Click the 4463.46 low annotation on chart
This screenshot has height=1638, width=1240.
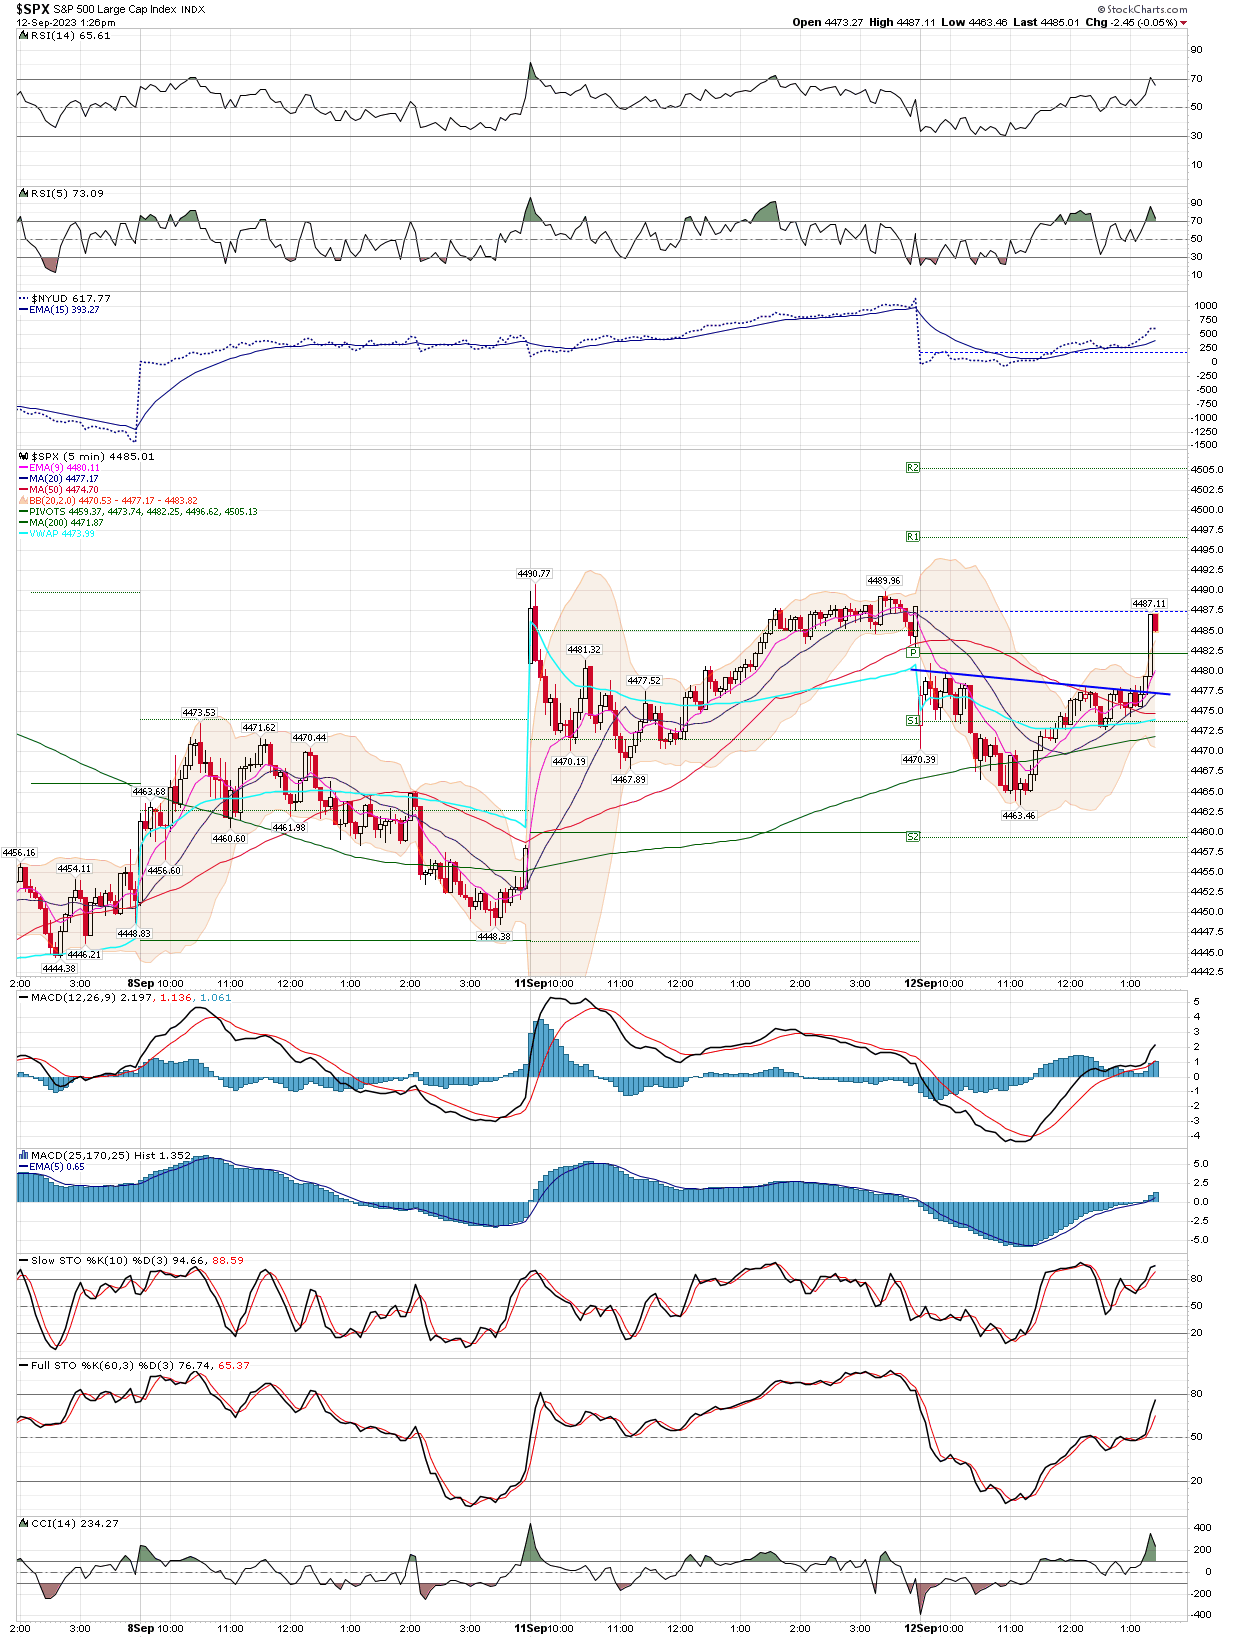pos(1019,816)
